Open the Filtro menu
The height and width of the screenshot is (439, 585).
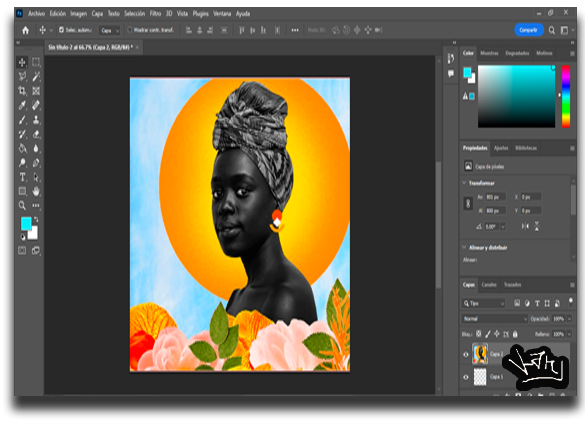tap(155, 13)
